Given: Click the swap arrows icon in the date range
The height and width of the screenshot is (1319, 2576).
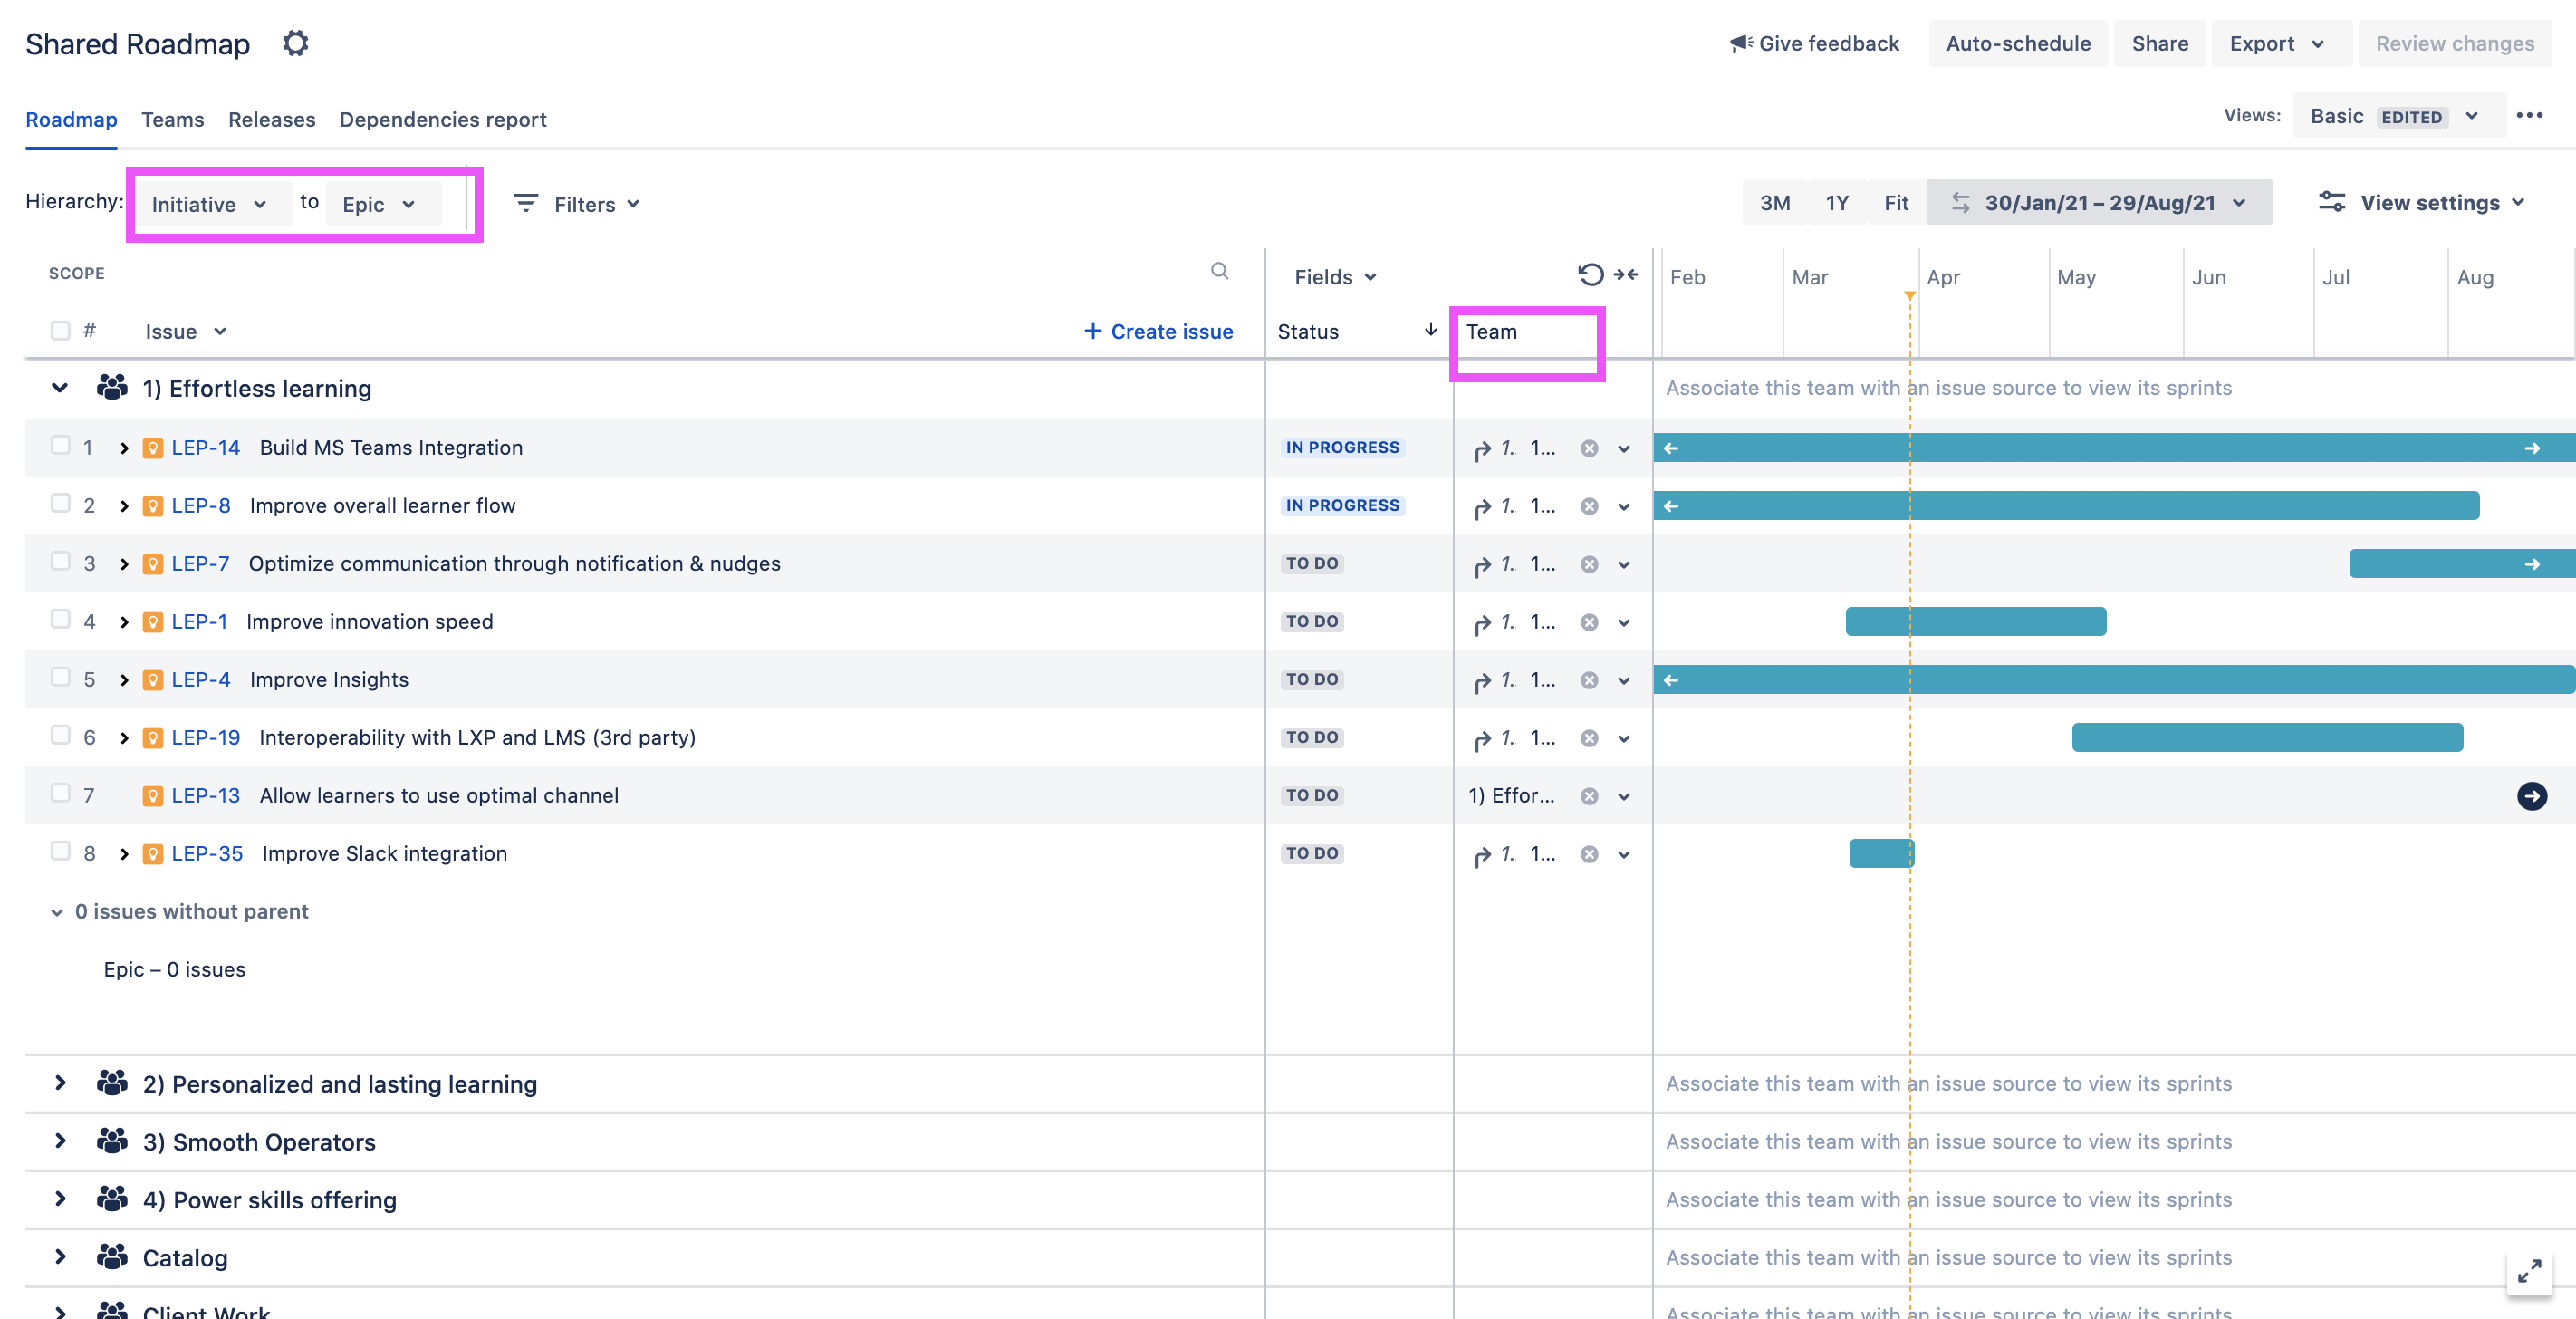Looking at the screenshot, I should pos(1962,201).
